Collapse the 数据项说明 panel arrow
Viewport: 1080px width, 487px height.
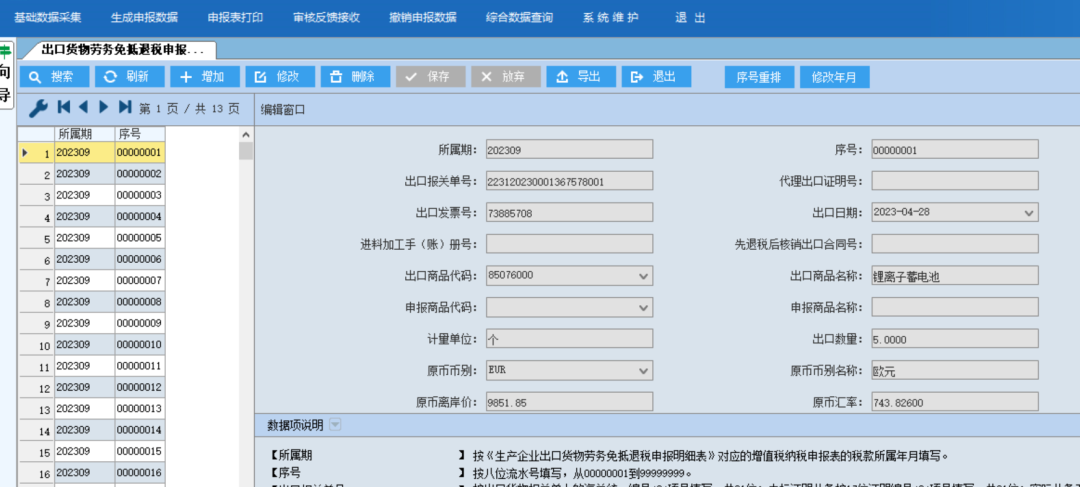335,425
